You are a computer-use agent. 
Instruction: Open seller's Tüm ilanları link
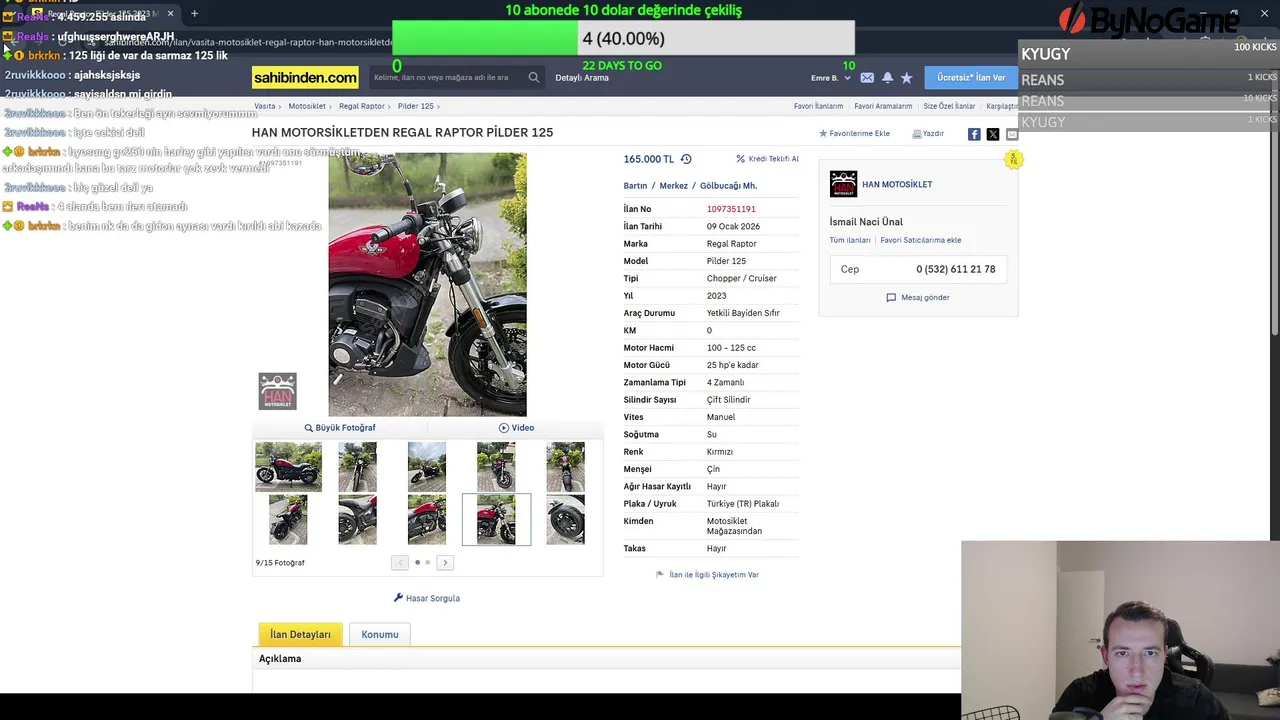[850, 240]
